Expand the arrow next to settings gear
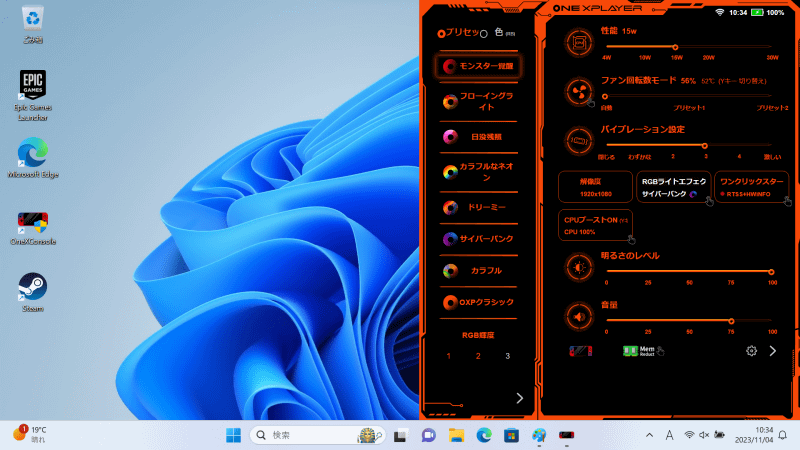The image size is (800, 450). coord(772,351)
